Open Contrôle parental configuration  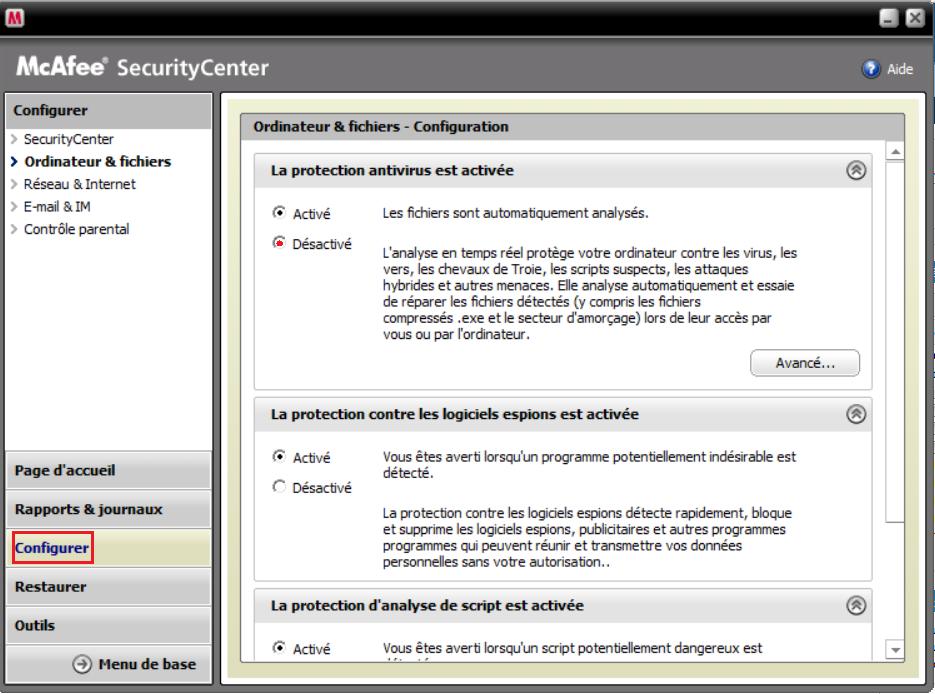pos(76,230)
